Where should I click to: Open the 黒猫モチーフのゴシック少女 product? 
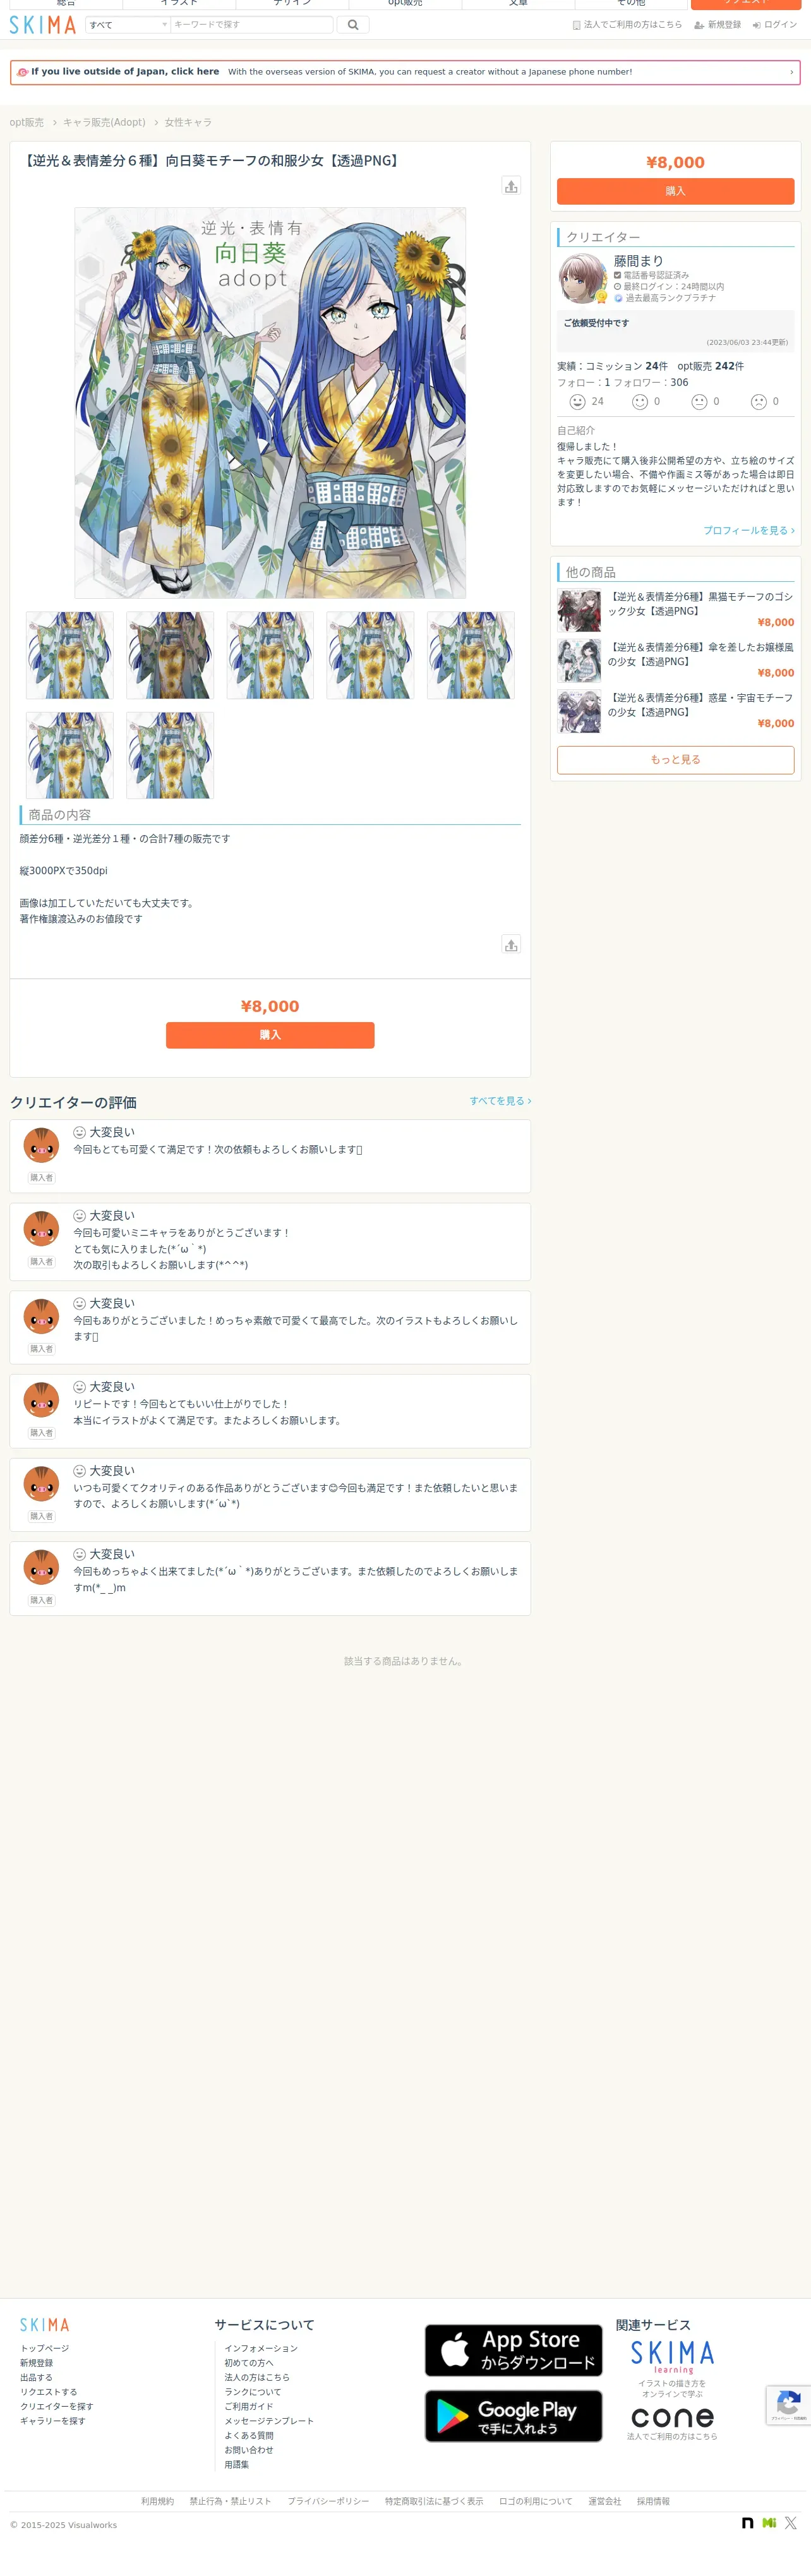pyautogui.click(x=700, y=604)
